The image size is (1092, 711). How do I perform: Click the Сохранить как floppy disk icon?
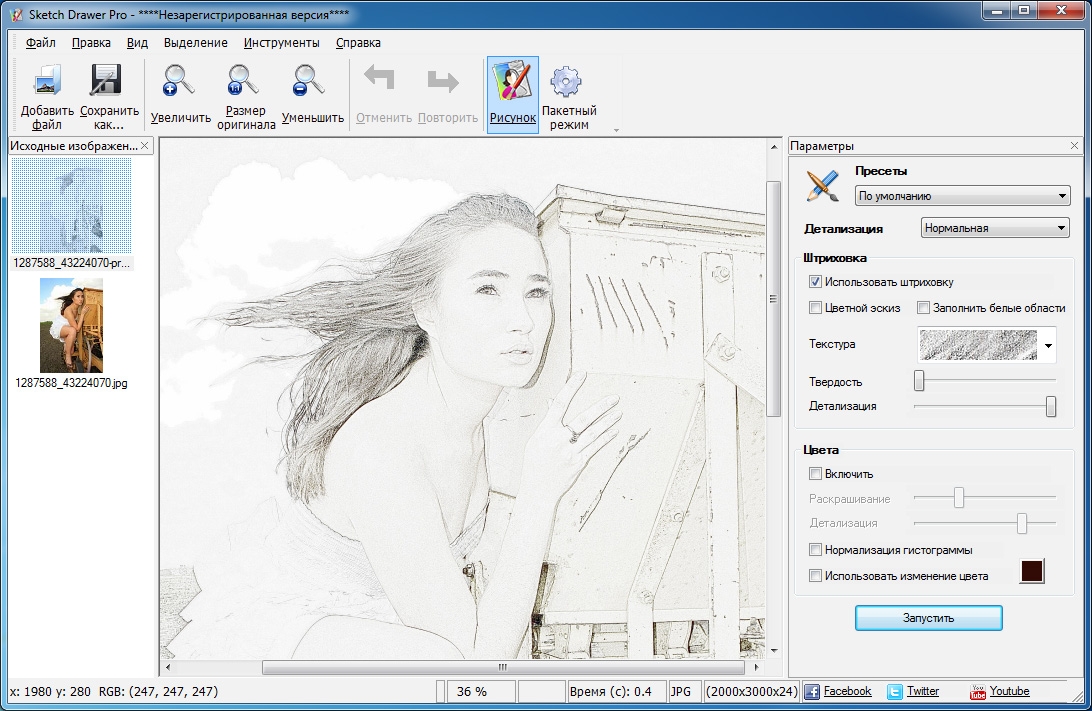106,80
